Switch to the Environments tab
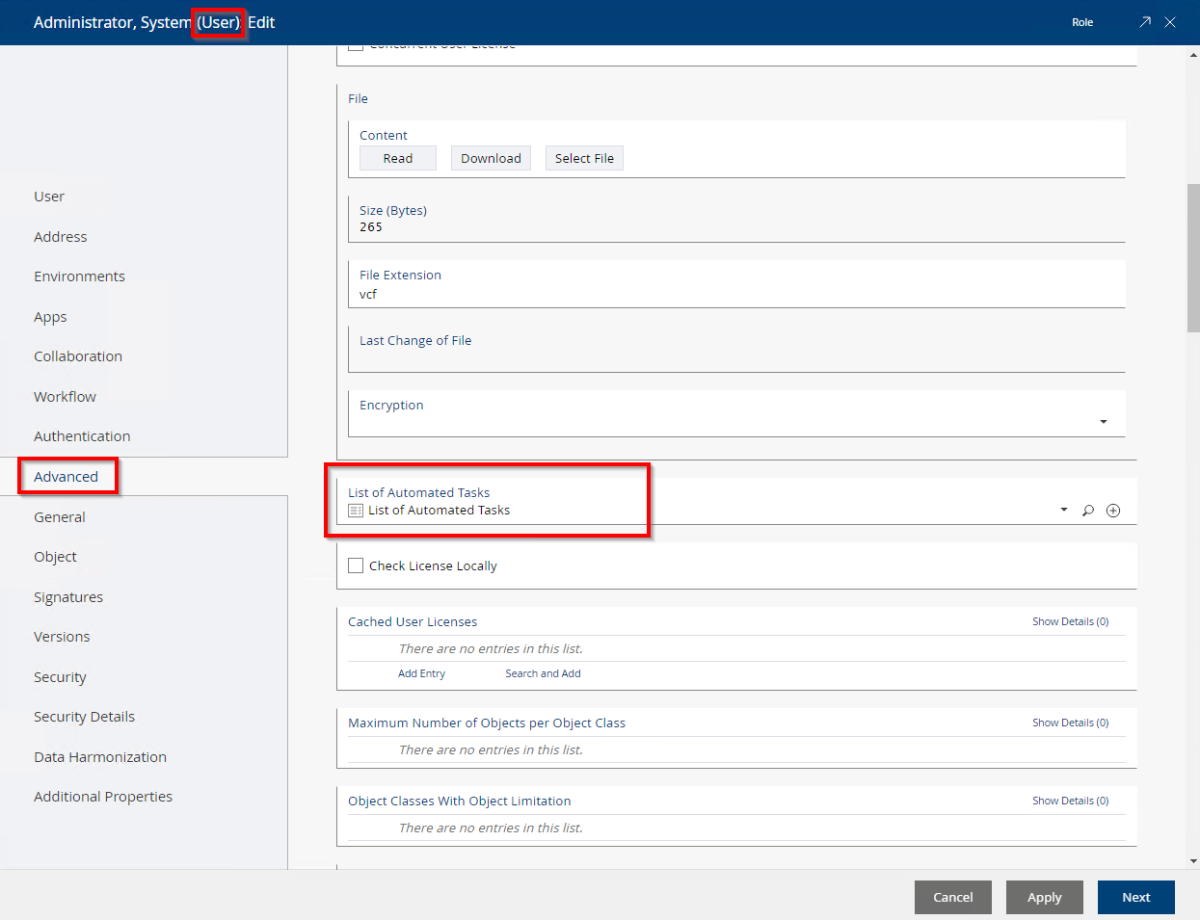Viewport: 1200px width, 920px height. click(x=79, y=277)
